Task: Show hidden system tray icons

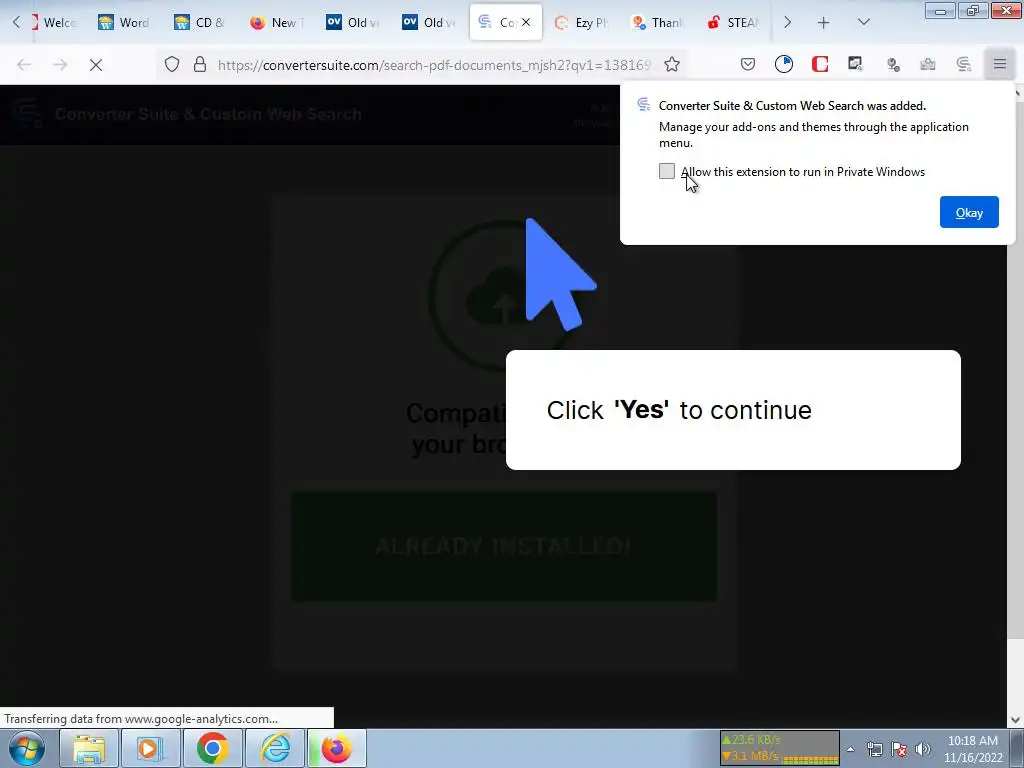Action: coord(850,749)
